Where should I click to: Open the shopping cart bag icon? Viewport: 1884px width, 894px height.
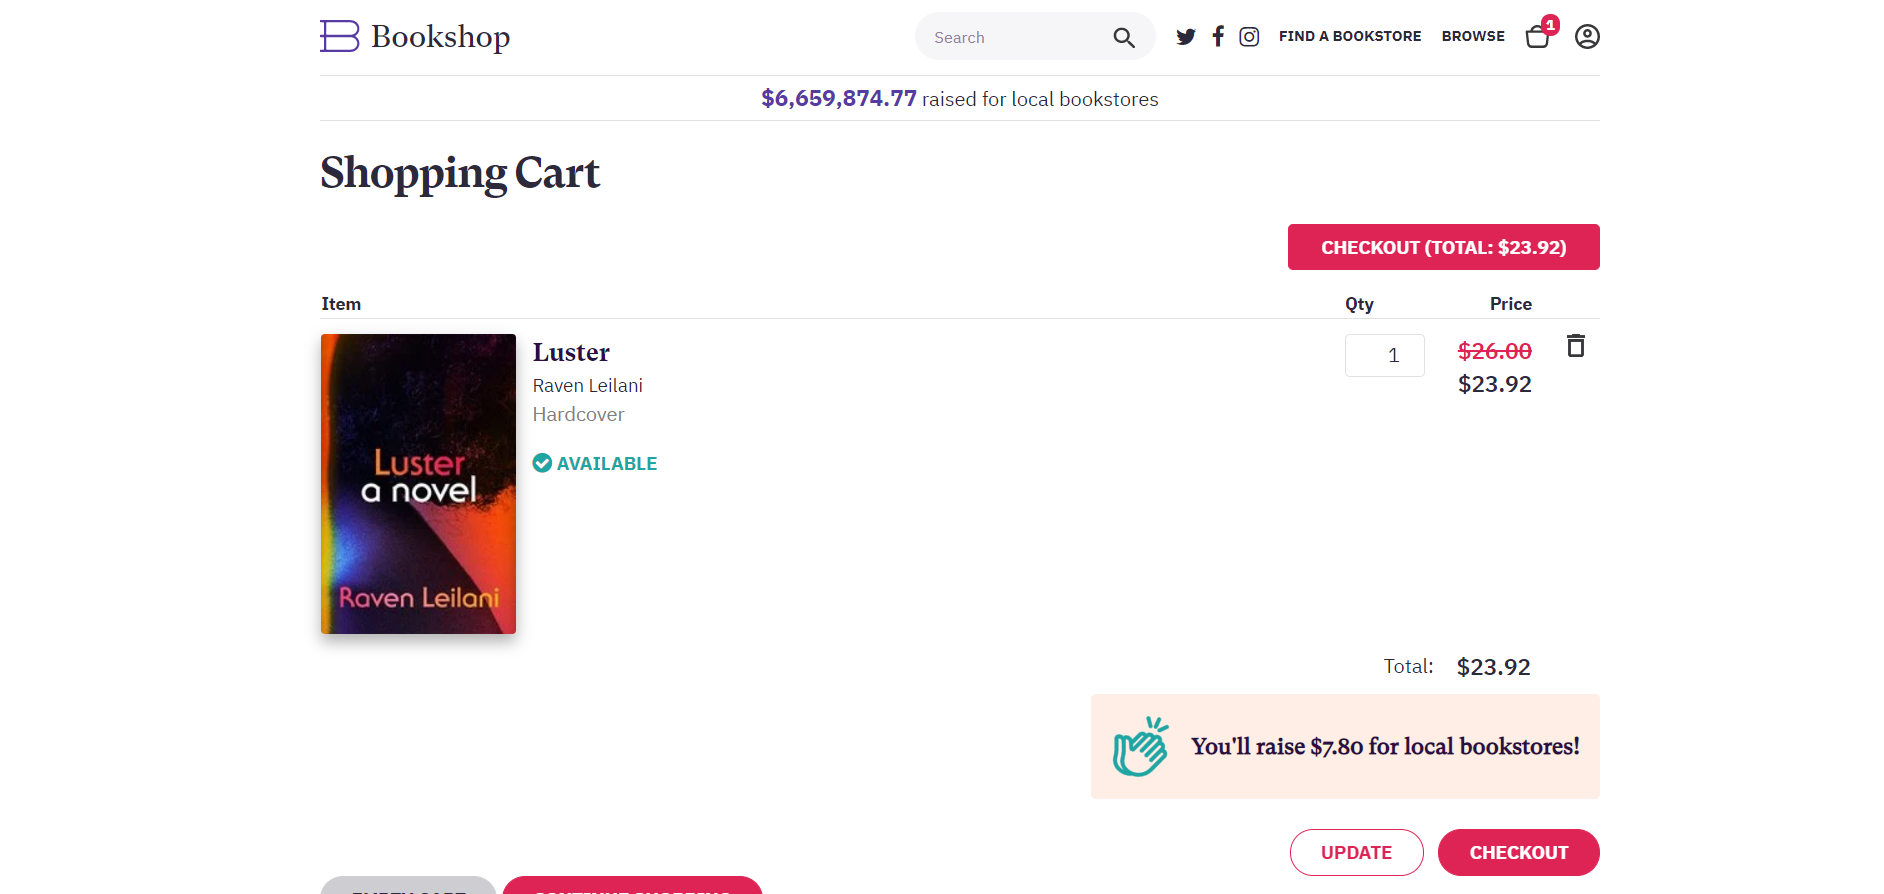tap(1537, 37)
